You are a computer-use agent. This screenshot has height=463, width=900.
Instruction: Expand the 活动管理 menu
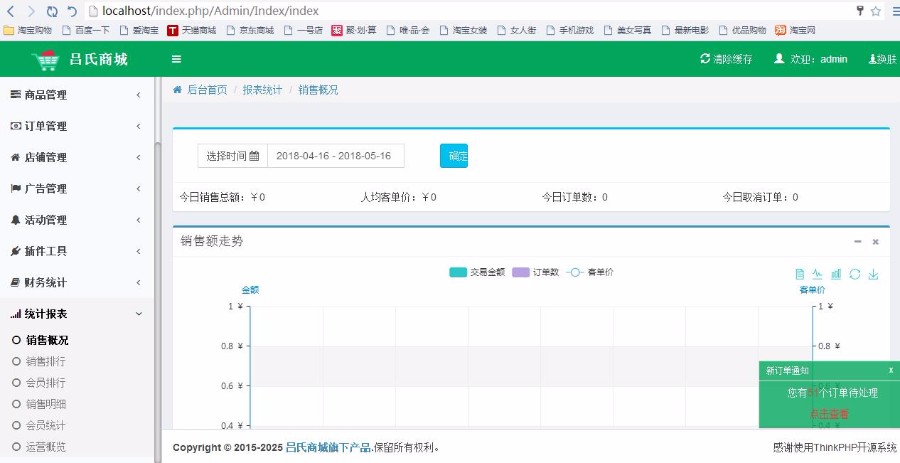pos(77,220)
